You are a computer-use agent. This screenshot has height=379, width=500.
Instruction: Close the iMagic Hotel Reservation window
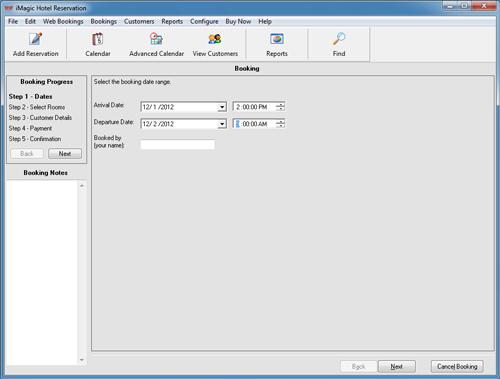pyautogui.click(x=484, y=6)
